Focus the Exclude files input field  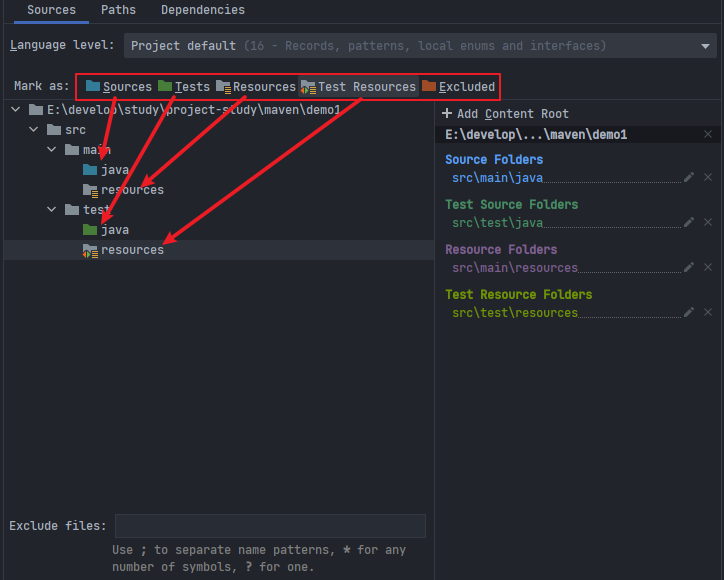pos(270,526)
